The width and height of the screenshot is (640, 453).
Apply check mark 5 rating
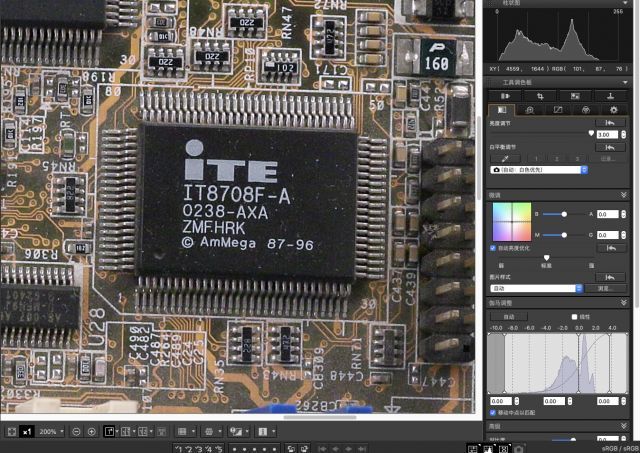219,449
